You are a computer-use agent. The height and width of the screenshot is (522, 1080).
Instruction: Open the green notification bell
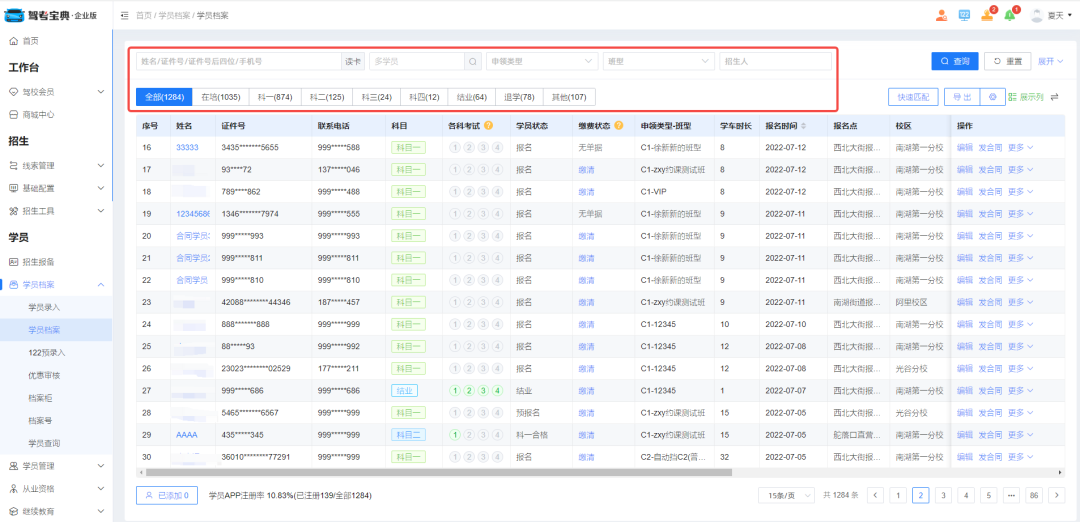[x=1010, y=15]
